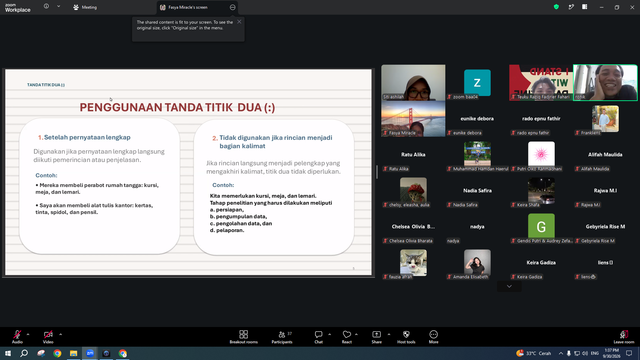Click the taskbar volume icon

pos(584,353)
